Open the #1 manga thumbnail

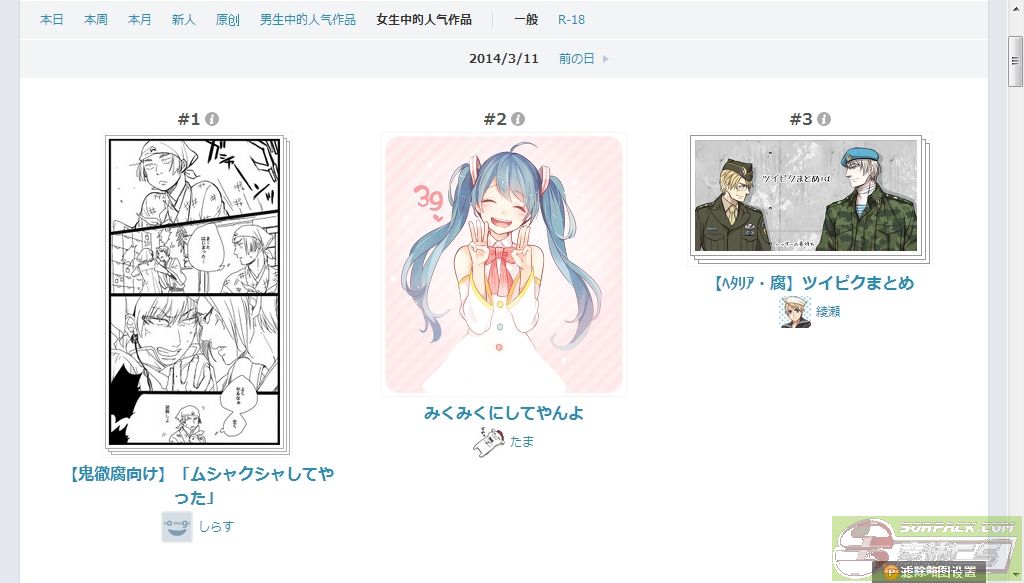pos(196,292)
